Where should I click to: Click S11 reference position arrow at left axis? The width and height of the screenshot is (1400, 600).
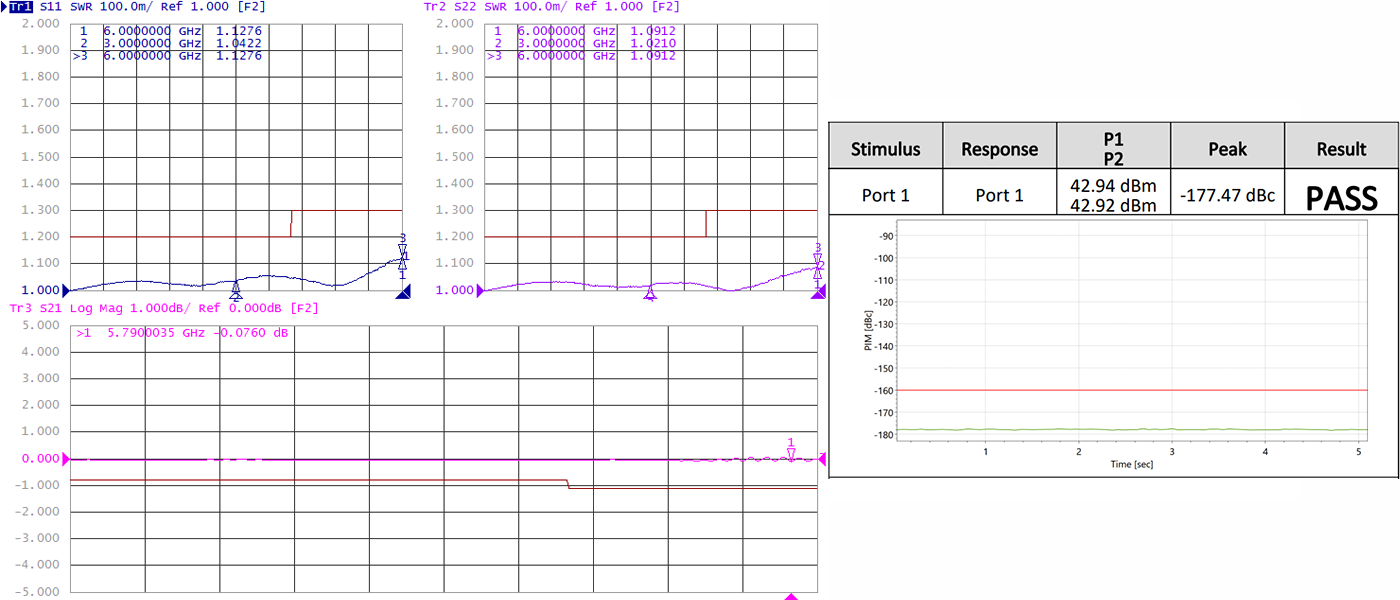click(68, 290)
